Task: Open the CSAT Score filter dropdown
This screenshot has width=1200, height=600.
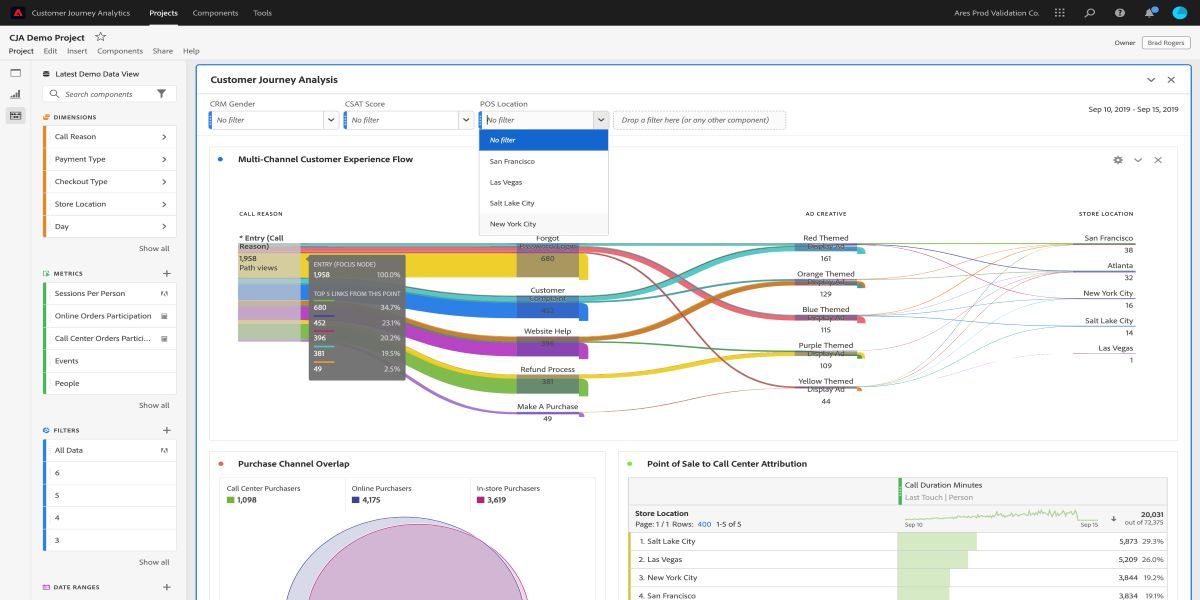Action: click(466, 120)
